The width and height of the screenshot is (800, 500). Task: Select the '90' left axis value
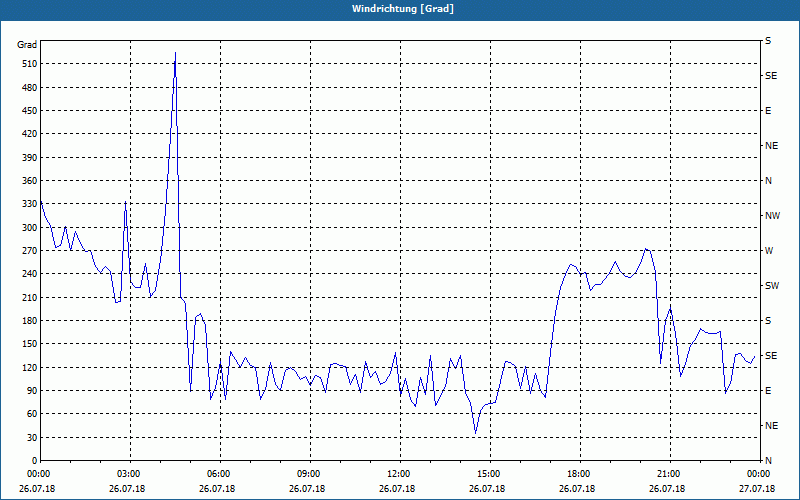tap(32, 391)
